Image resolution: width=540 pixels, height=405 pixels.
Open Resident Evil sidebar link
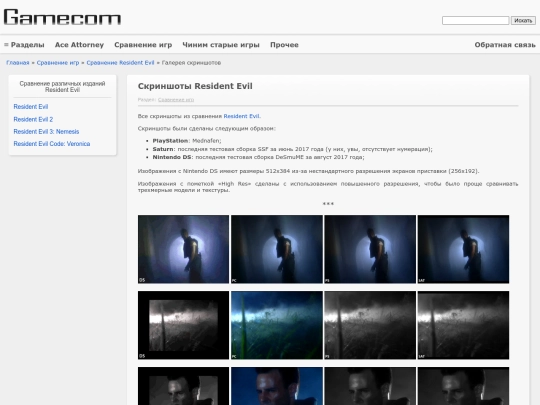coord(31,107)
